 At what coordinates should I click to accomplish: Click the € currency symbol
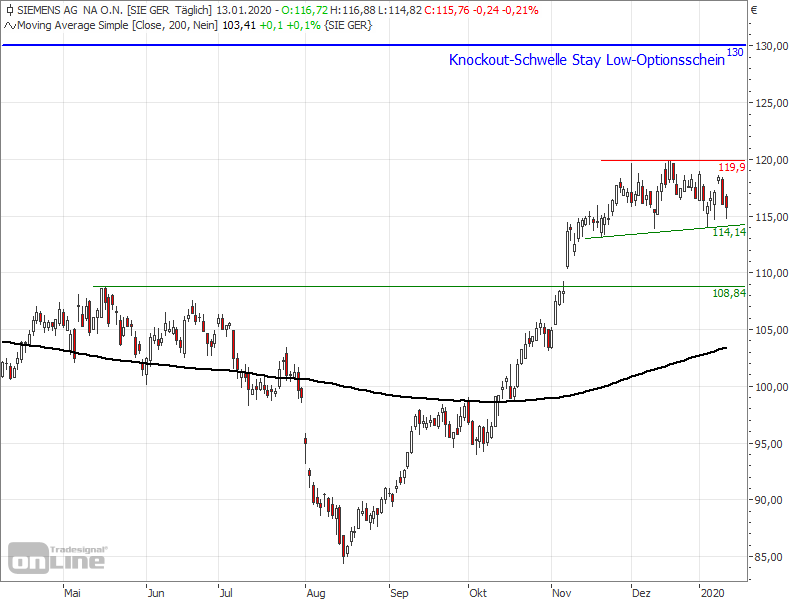[754, 10]
